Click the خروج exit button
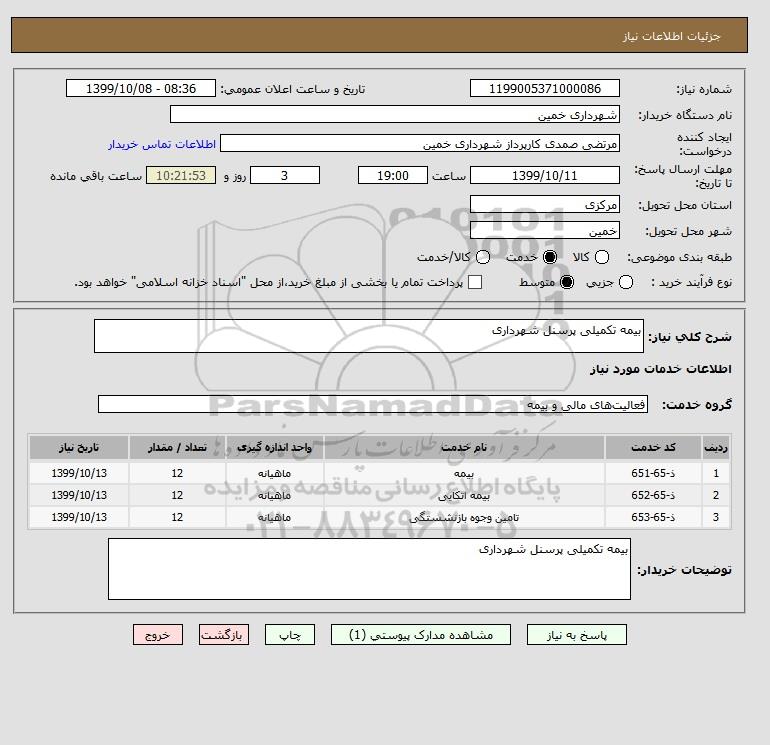The image size is (770, 745). tap(158, 635)
